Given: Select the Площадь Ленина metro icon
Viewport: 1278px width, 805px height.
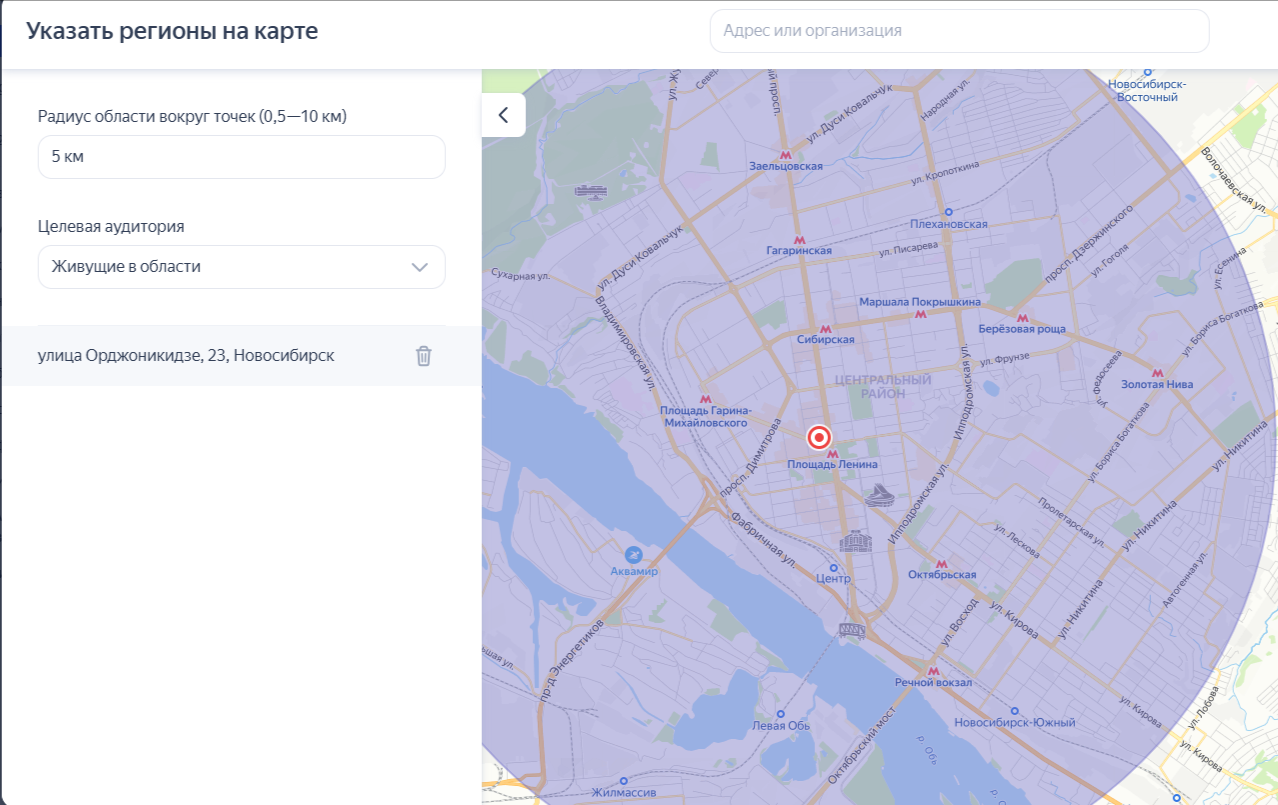Looking at the screenshot, I should click(832, 454).
